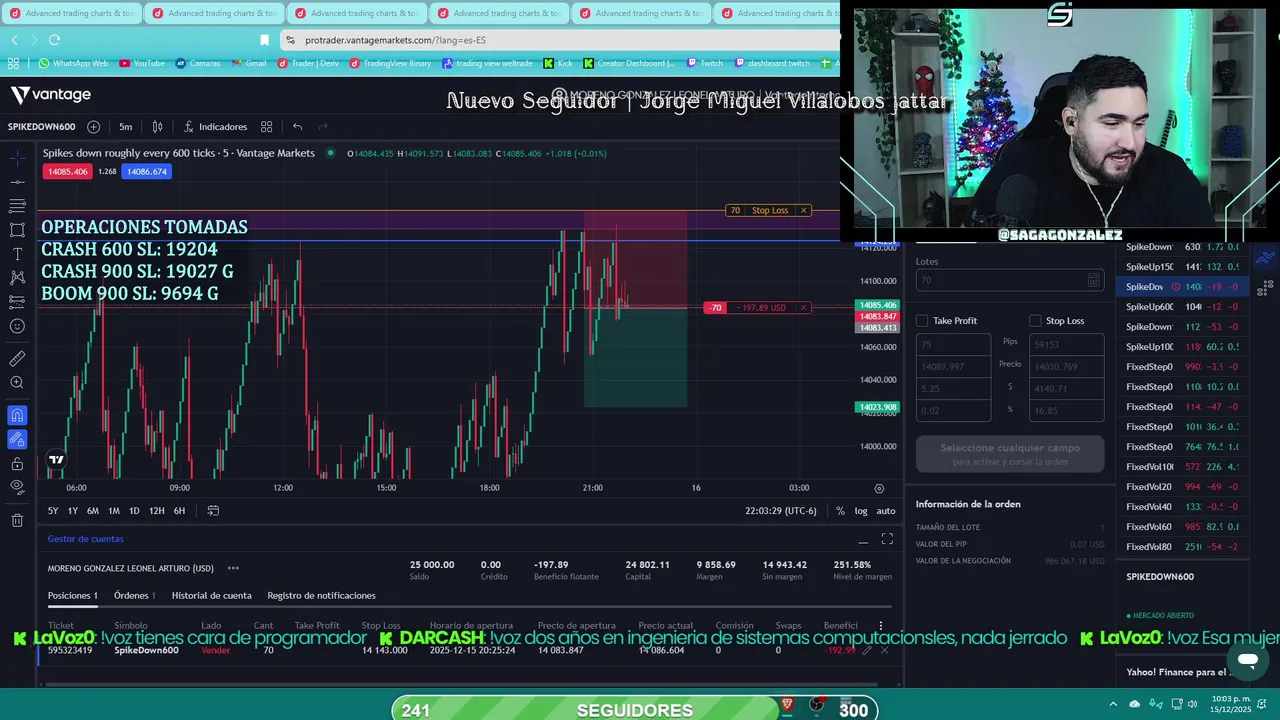Open the Lotes calculator icon
Screen dimensions: 1280x720
coord(1094,281)
